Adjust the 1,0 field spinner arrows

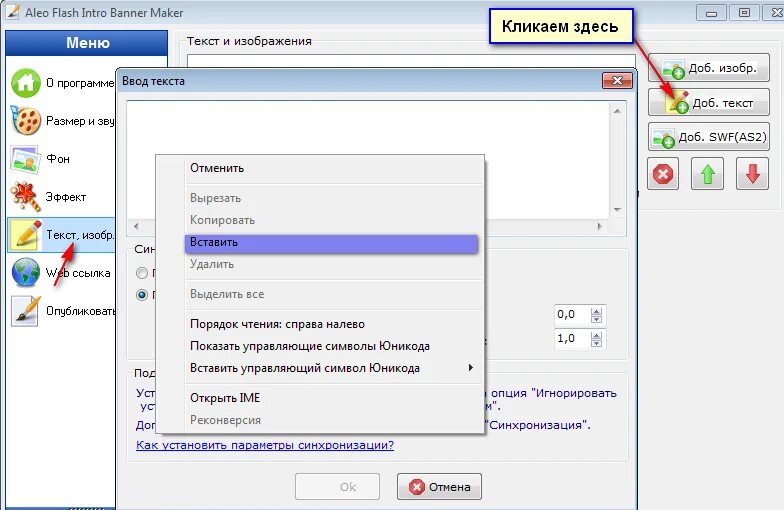[x=596, y=339]
